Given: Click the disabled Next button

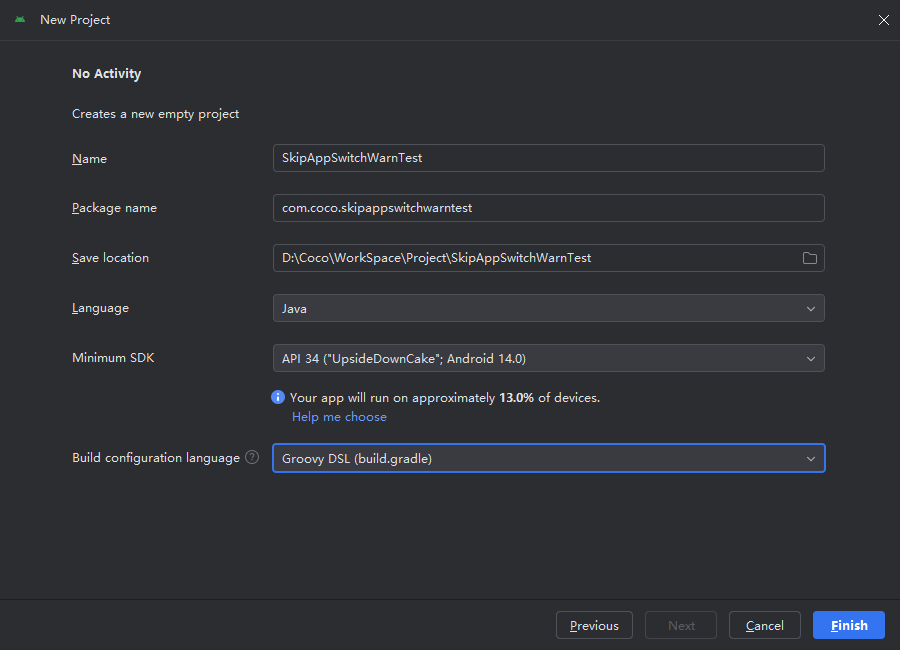Looking at the screenshot, I should click(x=681, y=625).
